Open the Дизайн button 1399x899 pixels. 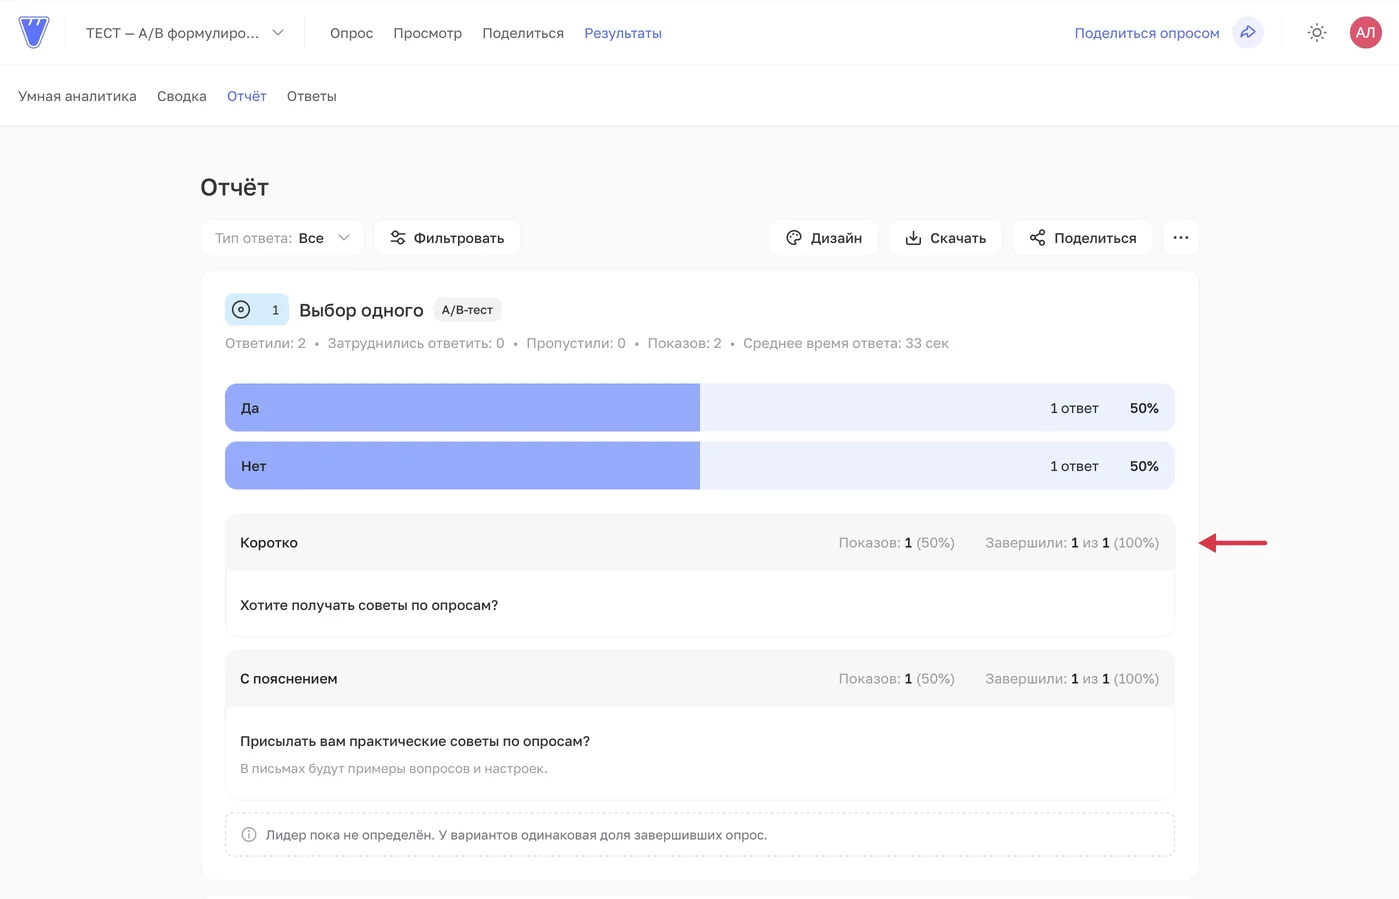coord(824,238)
